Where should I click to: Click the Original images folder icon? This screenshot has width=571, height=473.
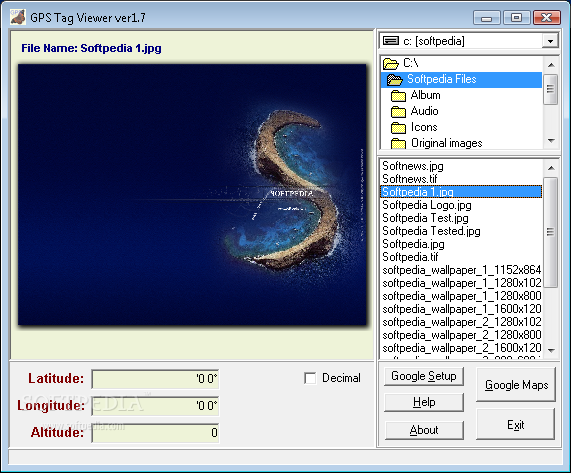(x=398, y=143)
